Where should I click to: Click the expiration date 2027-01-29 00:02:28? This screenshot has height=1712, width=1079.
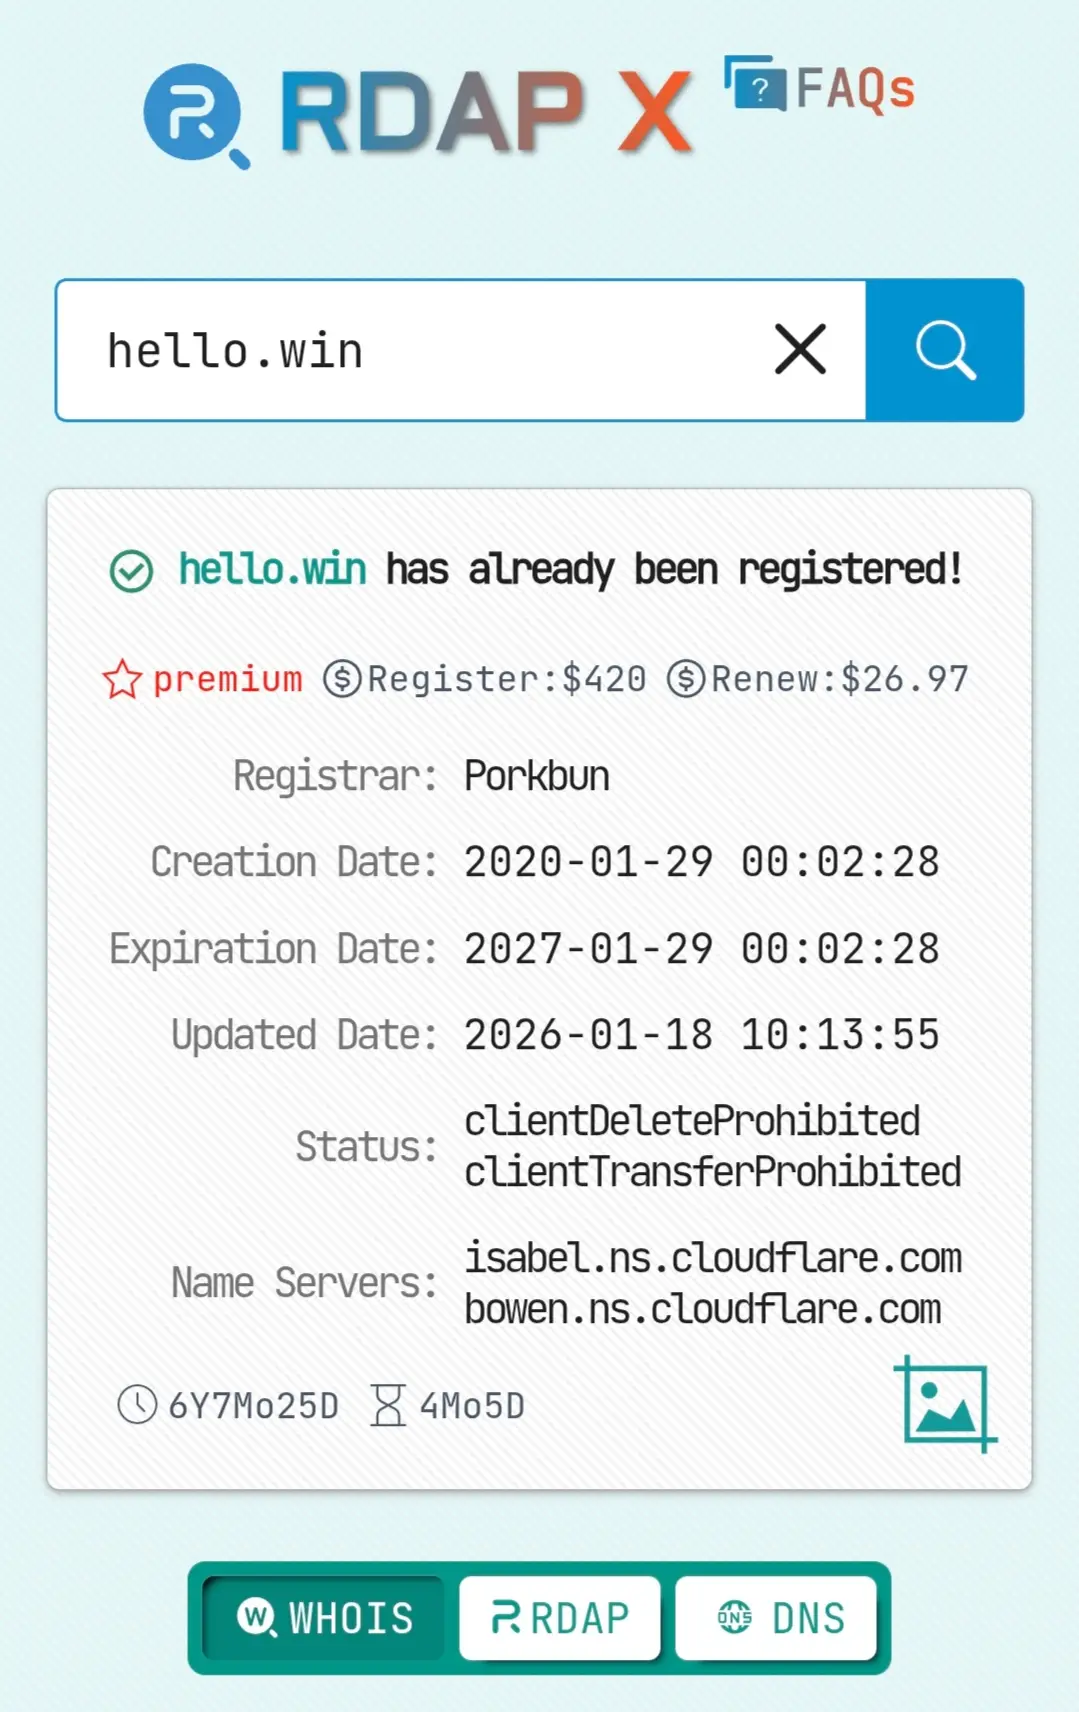click(701, 949)
